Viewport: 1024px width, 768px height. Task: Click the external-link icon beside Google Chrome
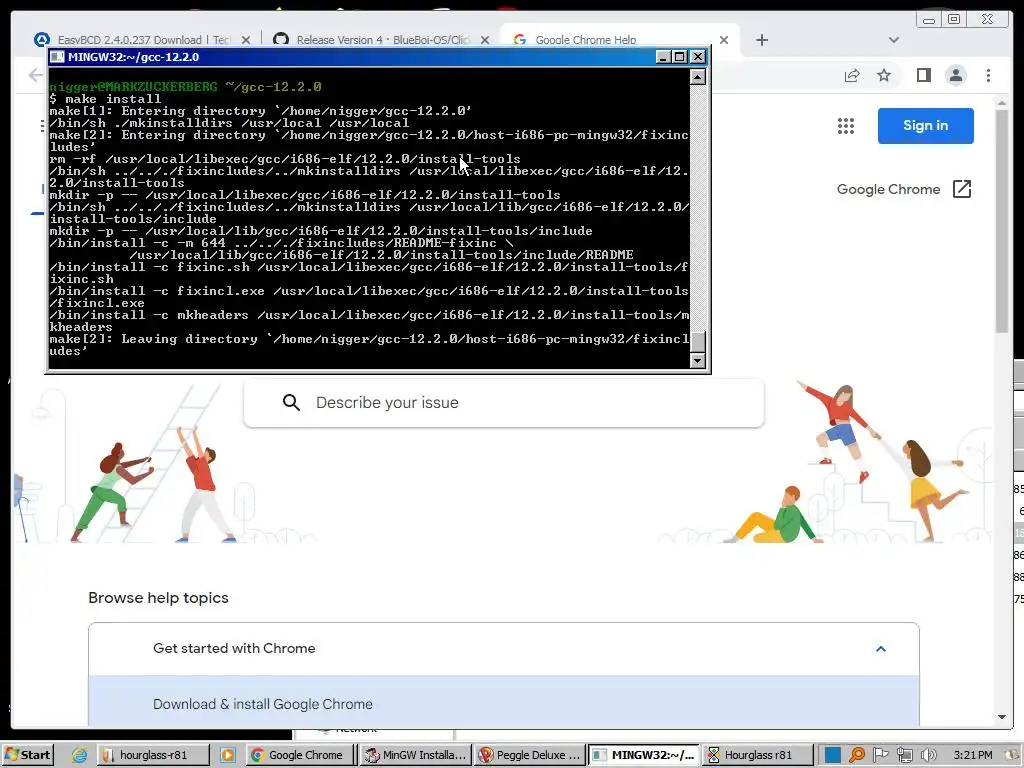[961, 189]
